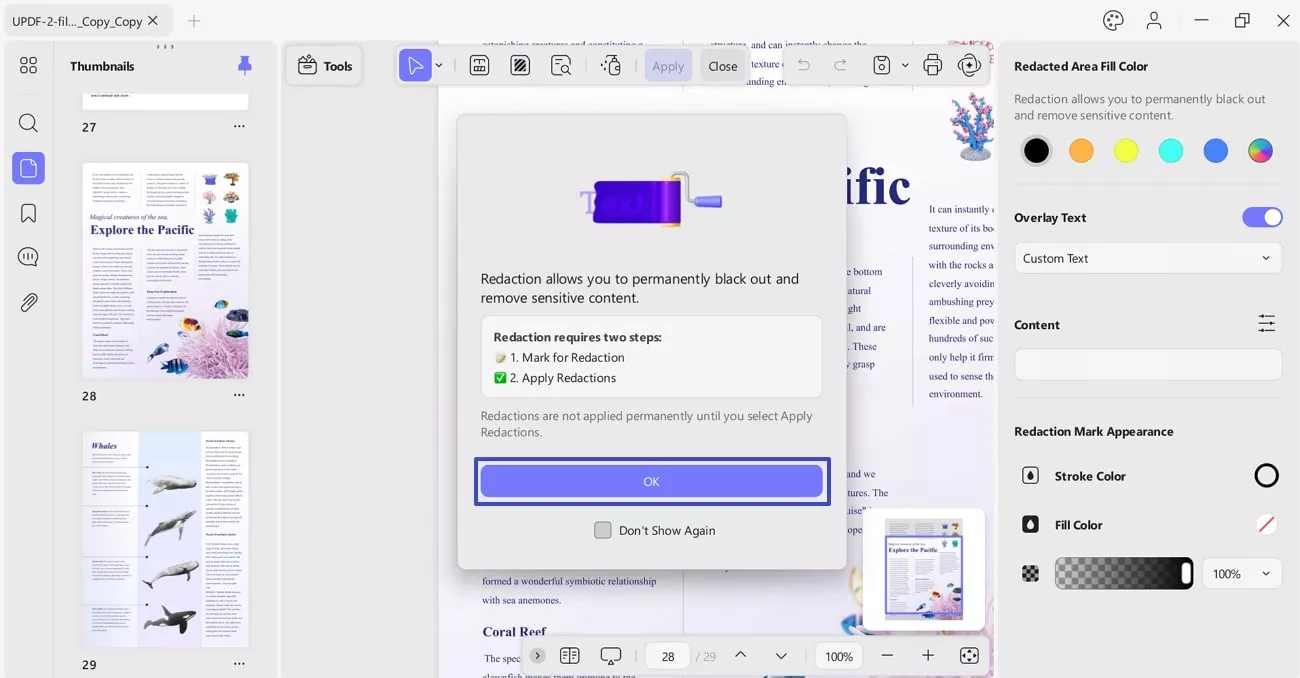Open the user account icon
The image size is (1300, 678).
[x=1154, y=20]
